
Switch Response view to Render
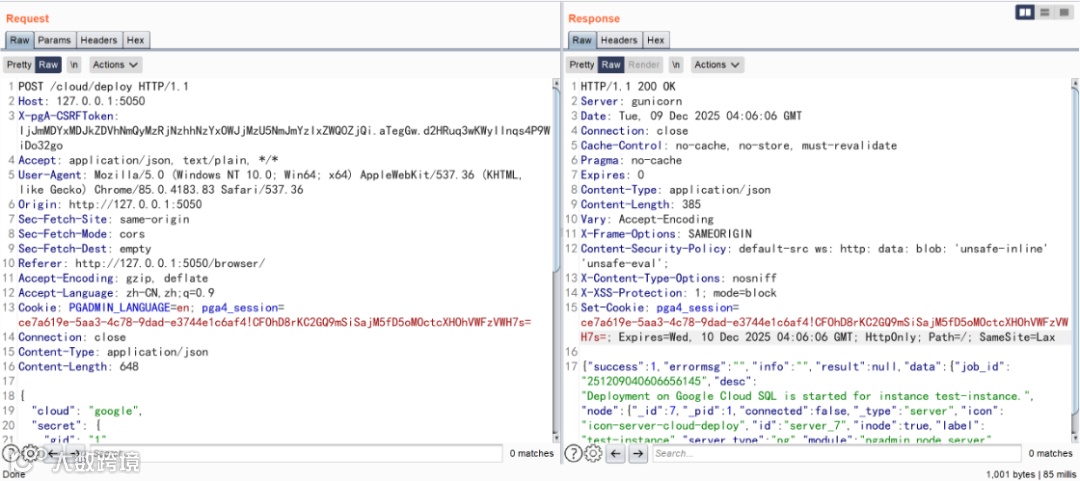643,65
